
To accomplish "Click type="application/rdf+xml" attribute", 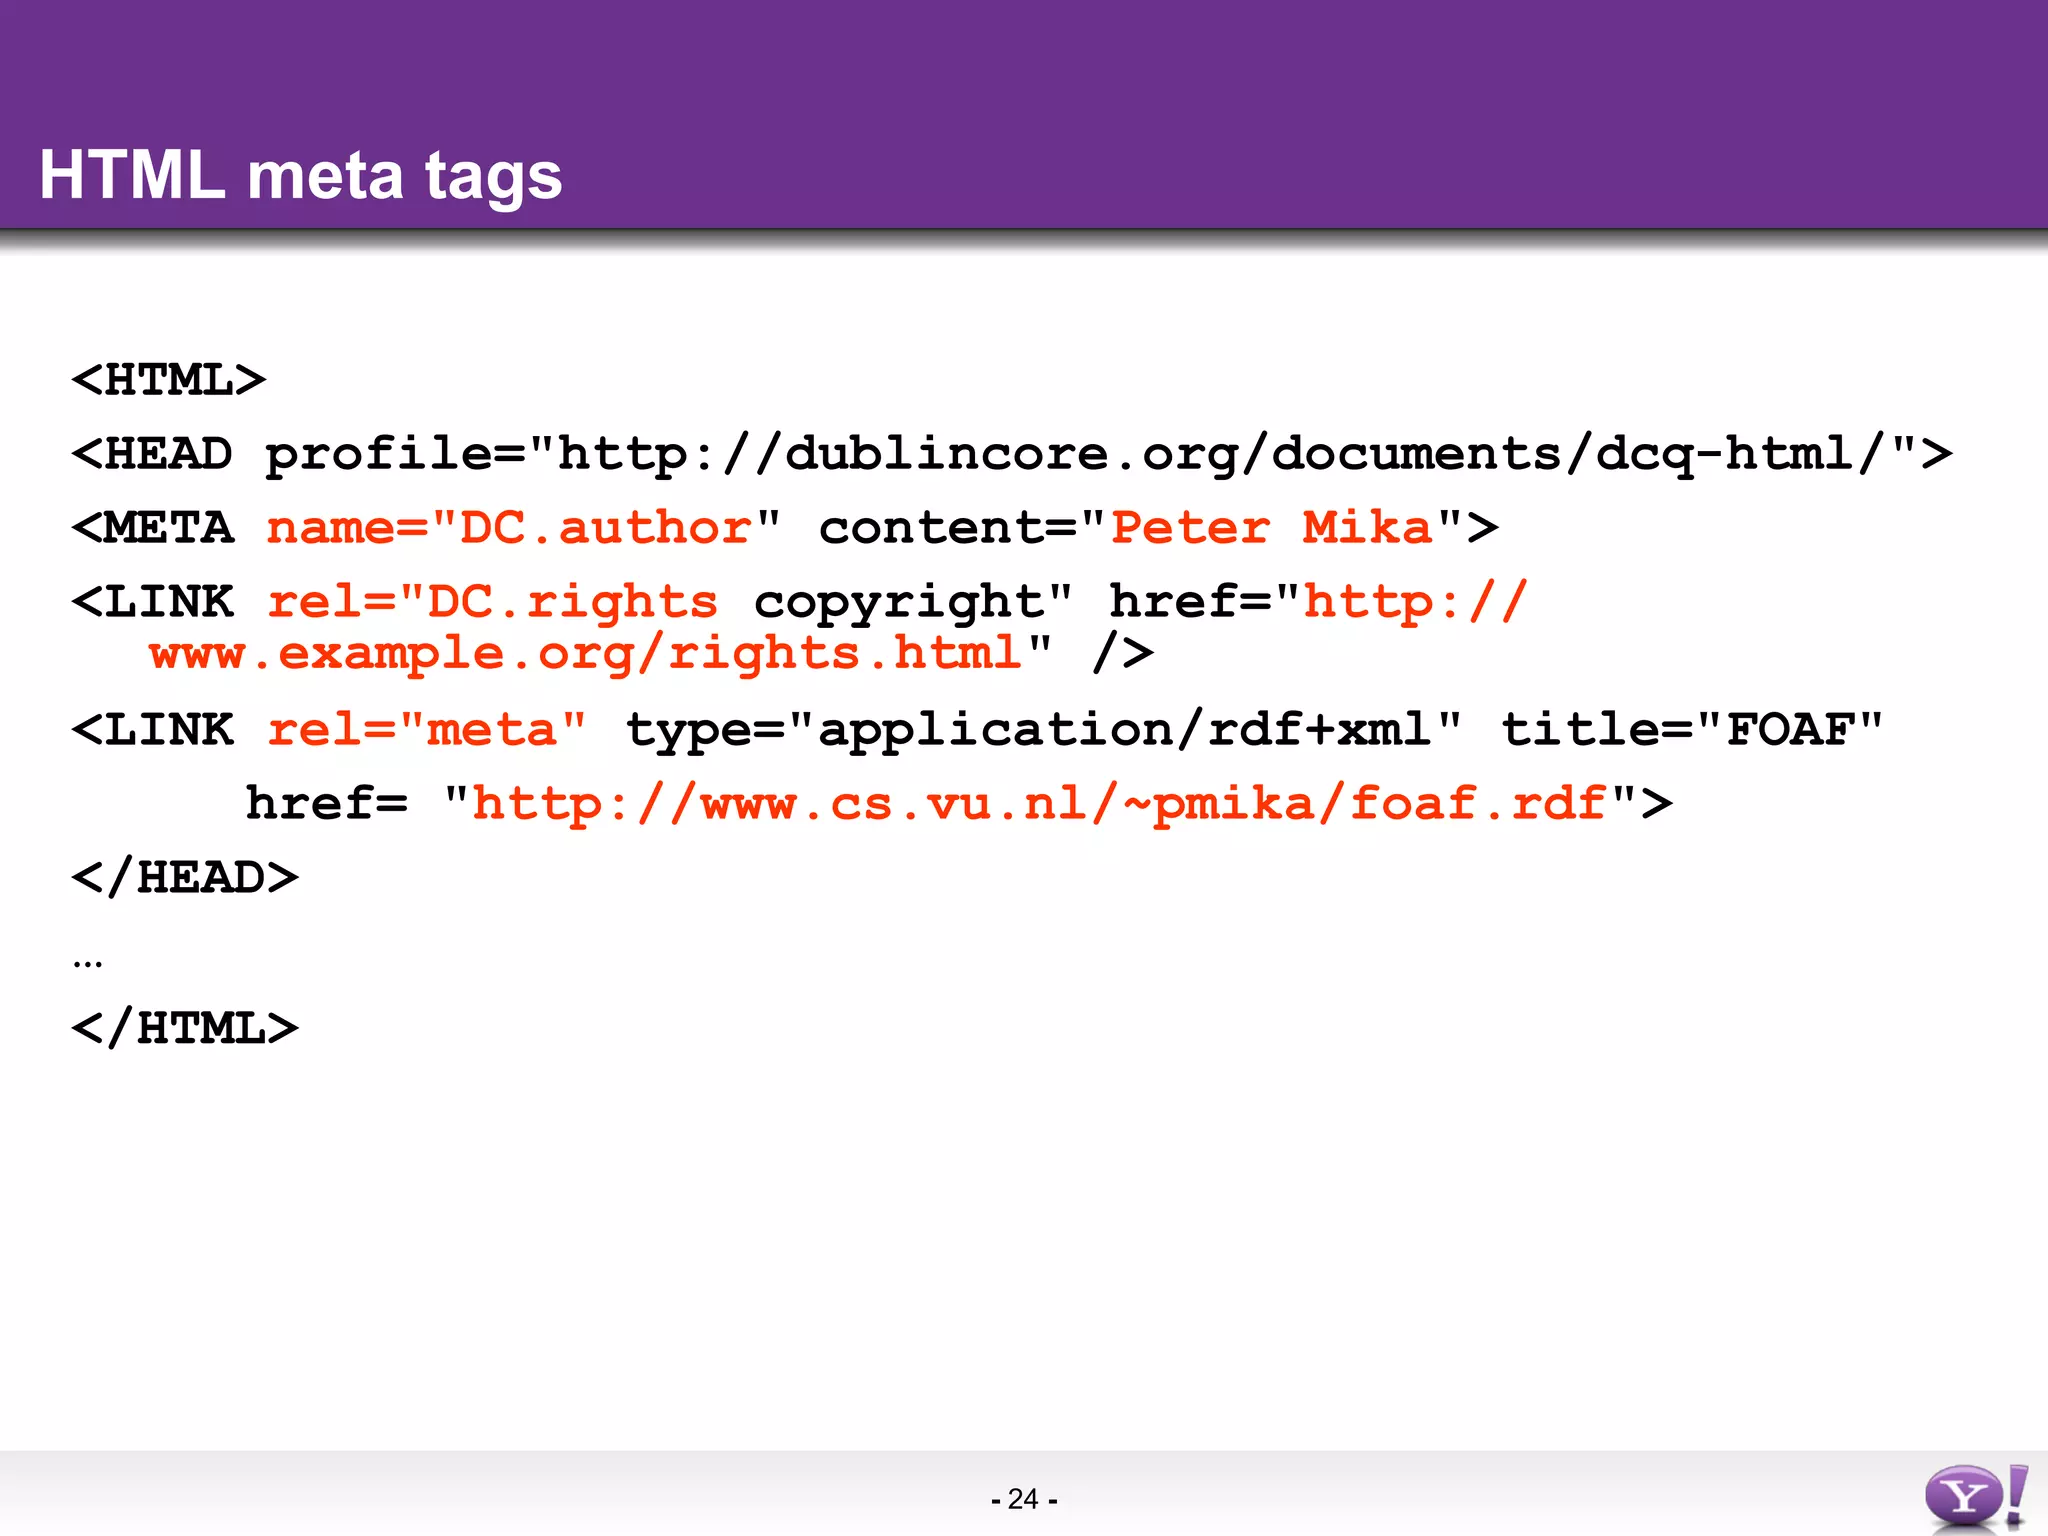I will 1044,731.
